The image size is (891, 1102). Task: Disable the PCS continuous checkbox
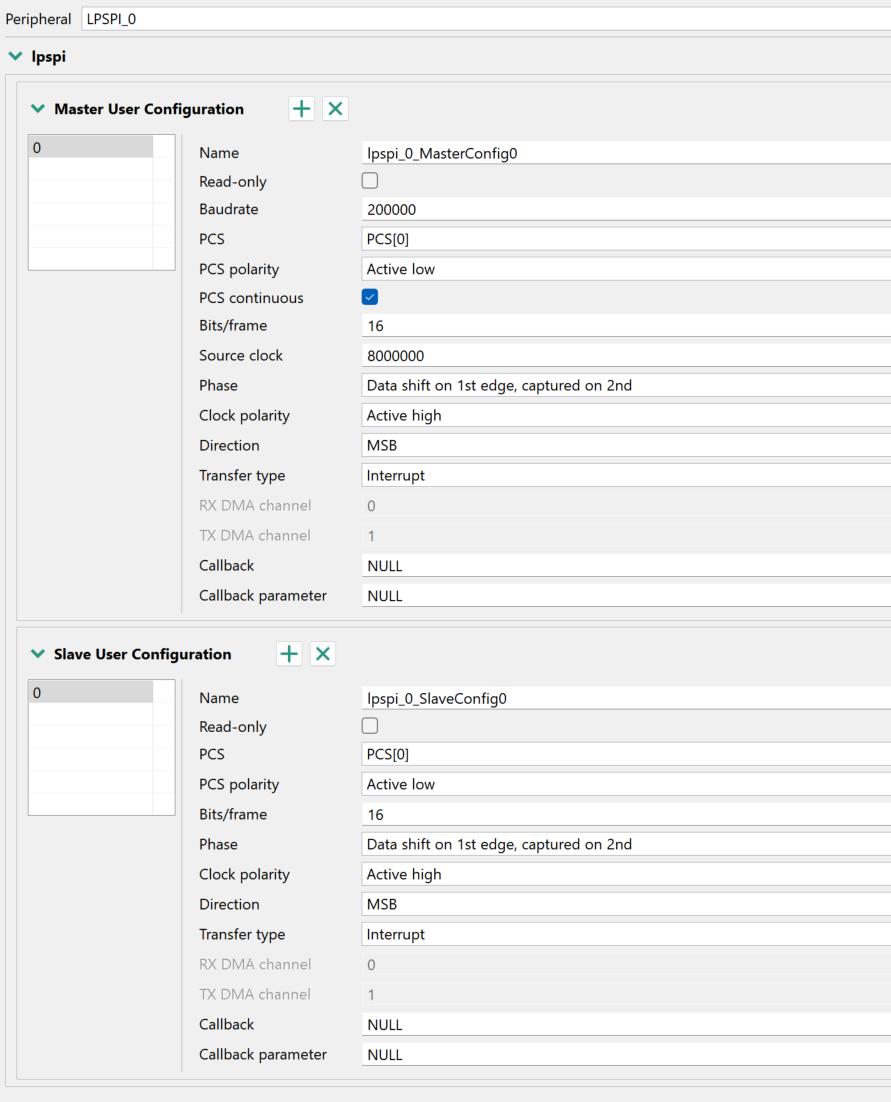370,297
